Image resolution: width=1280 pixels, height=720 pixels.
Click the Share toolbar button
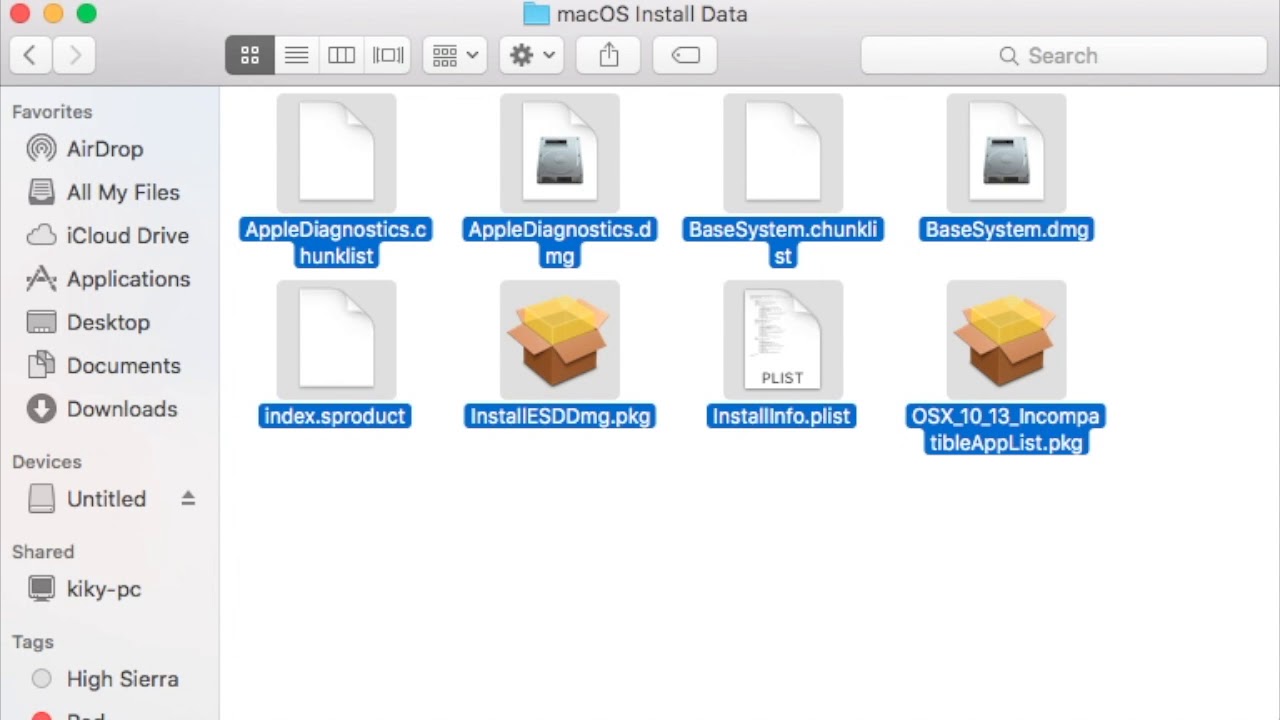coord(609,55)
